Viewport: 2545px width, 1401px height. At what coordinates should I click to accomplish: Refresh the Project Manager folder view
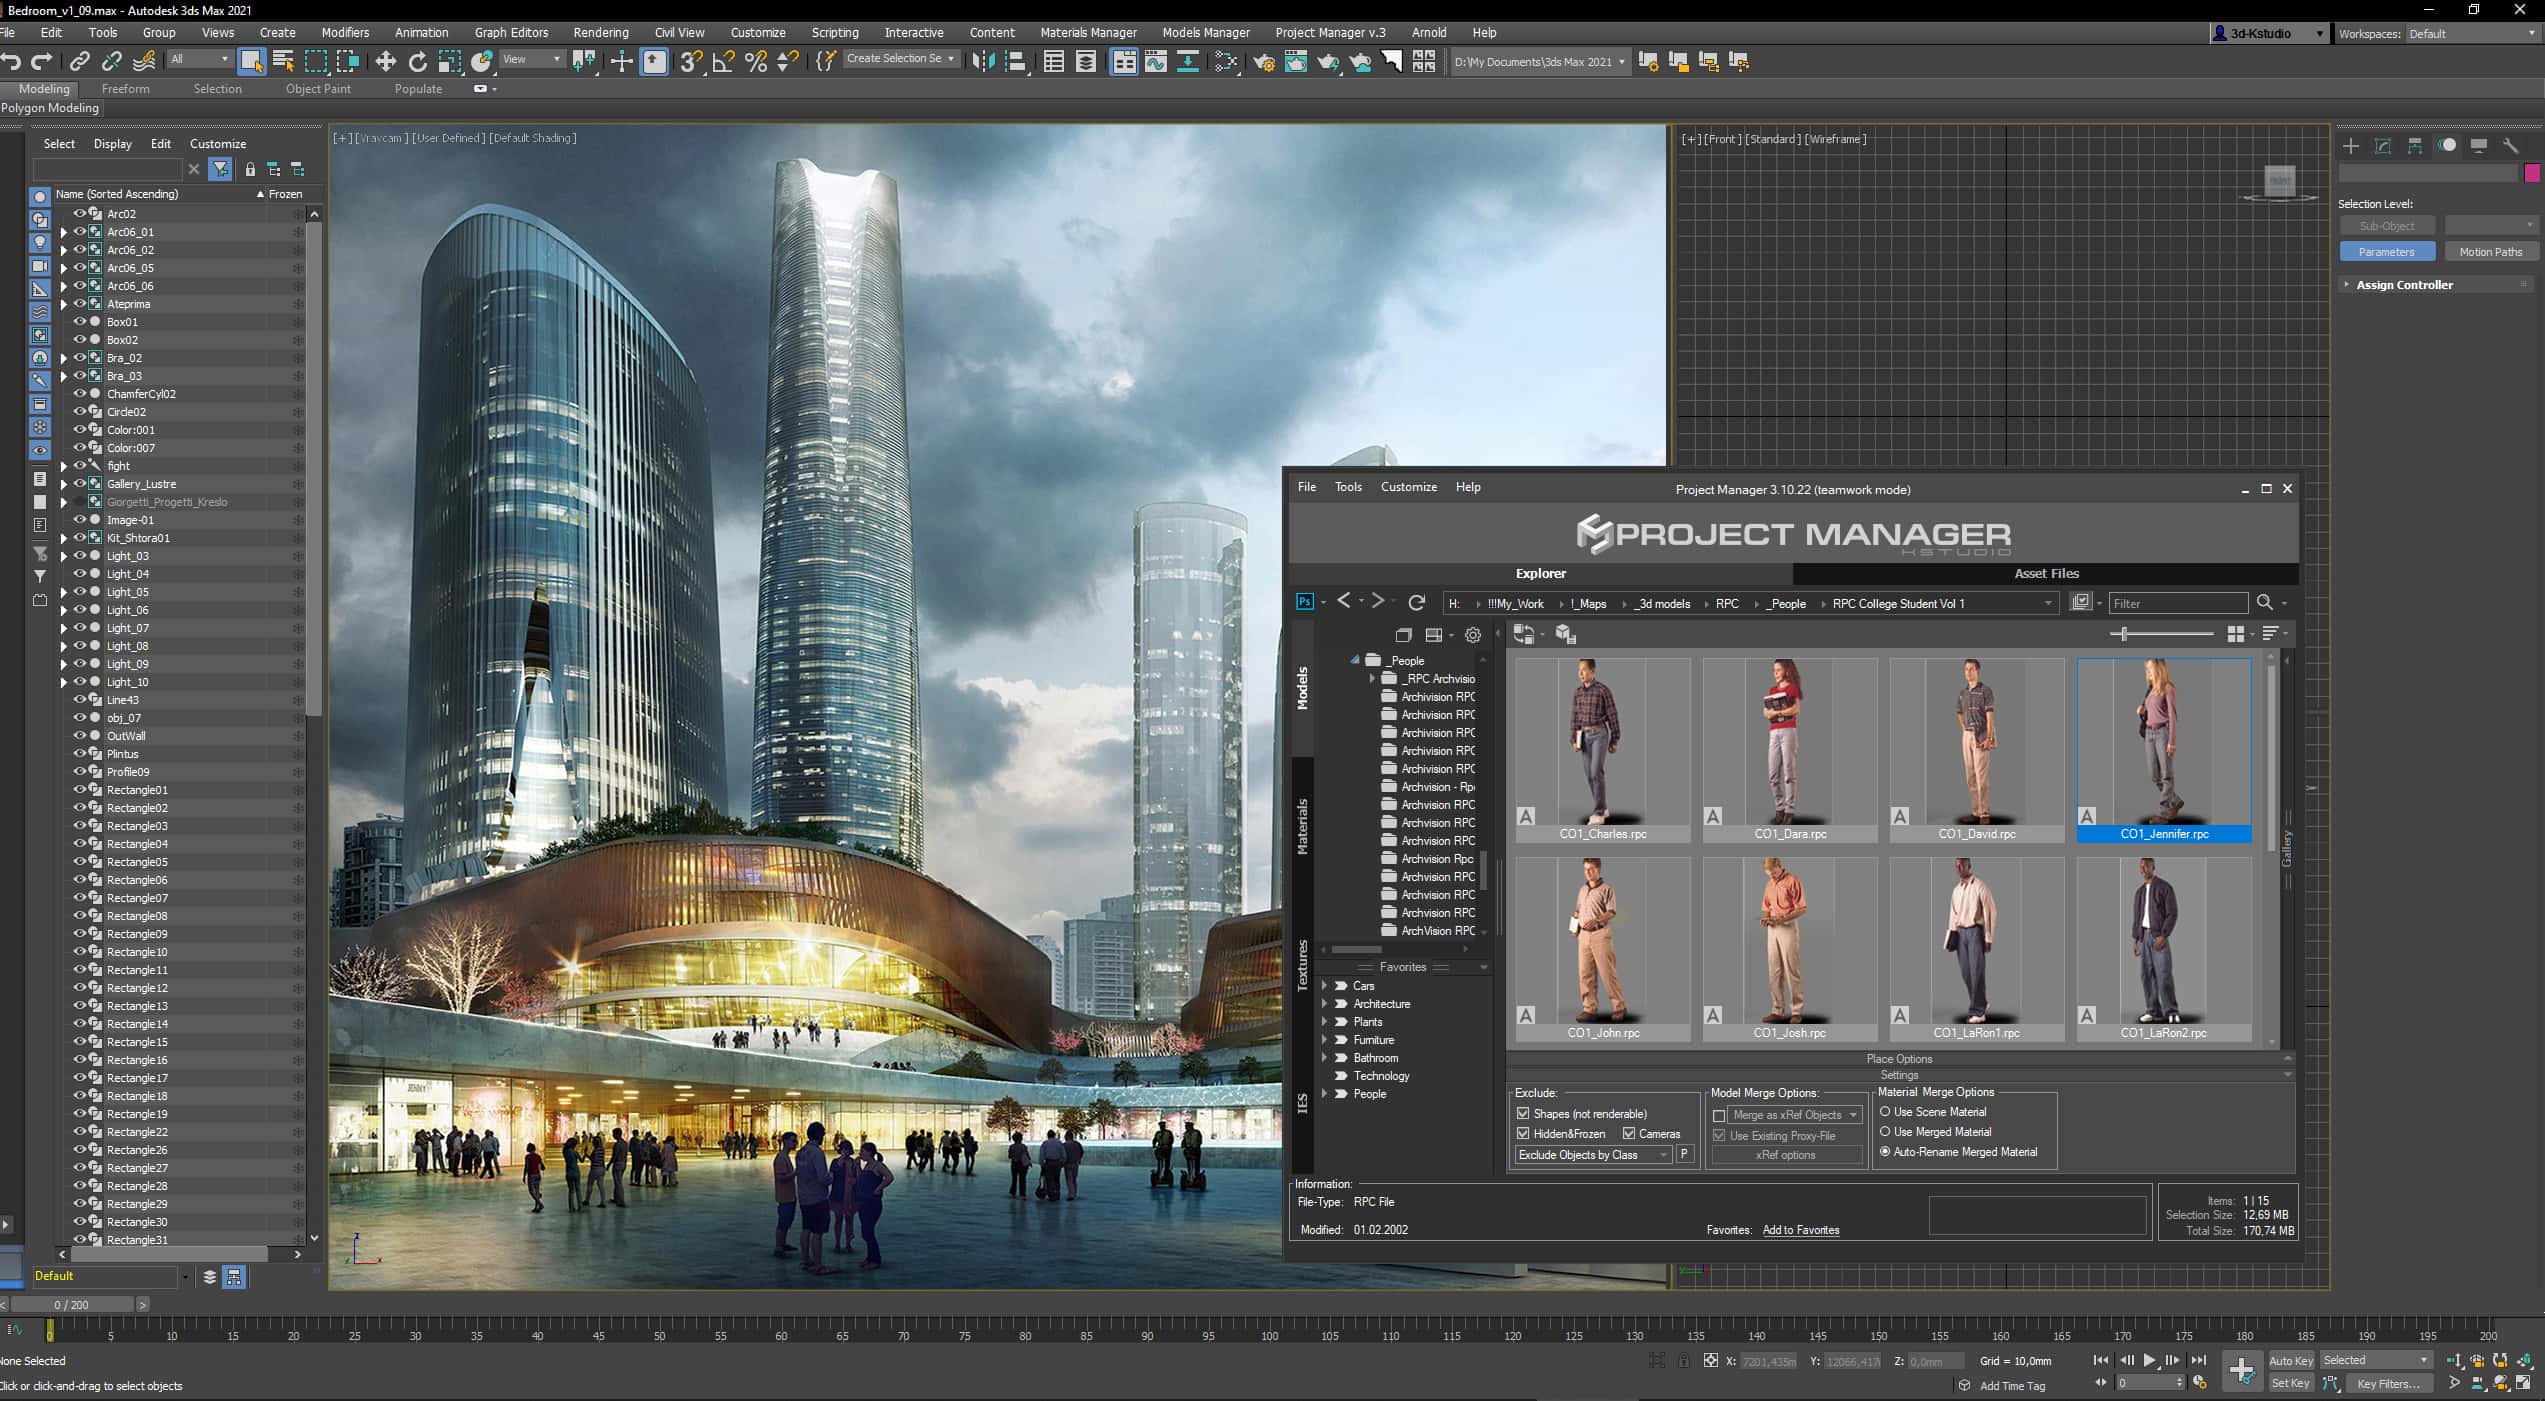pos(1416,602)
